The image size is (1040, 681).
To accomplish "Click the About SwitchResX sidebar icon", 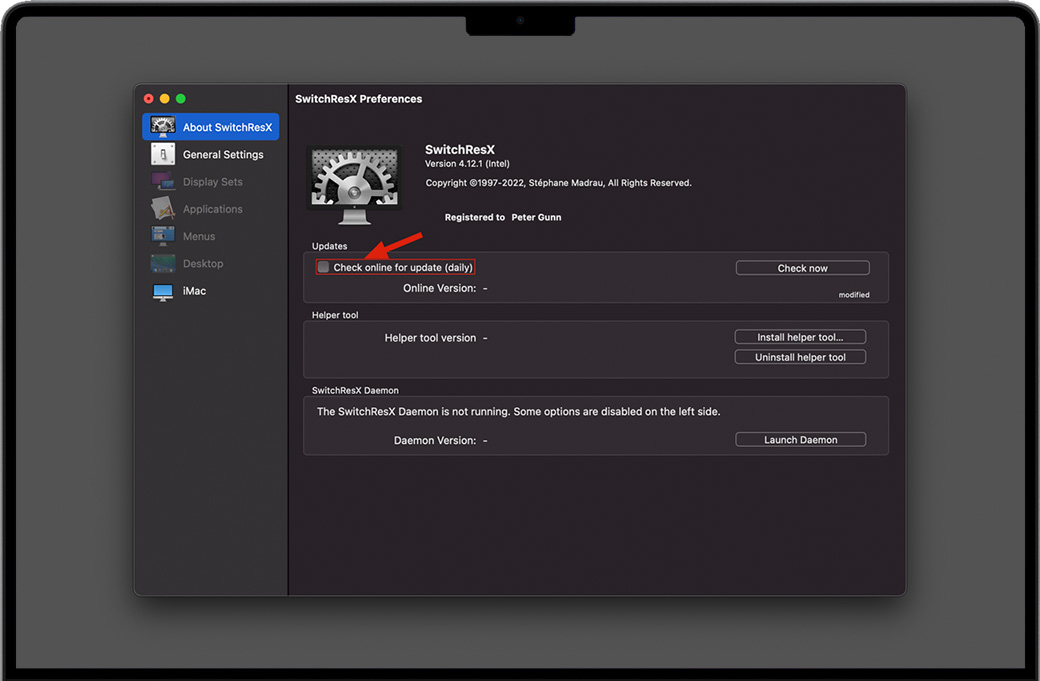I will 162,126.
